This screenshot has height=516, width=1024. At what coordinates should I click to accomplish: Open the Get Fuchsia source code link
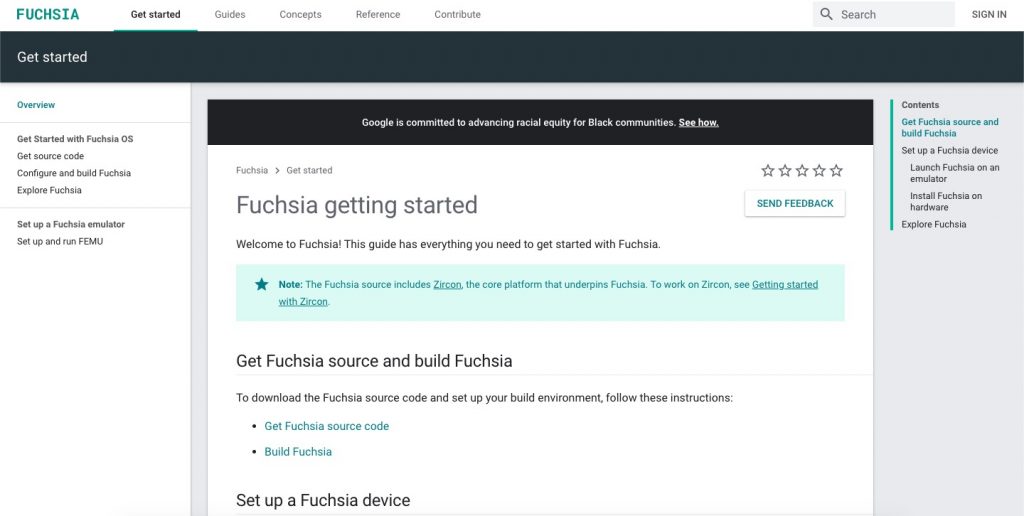click(327, 426)
